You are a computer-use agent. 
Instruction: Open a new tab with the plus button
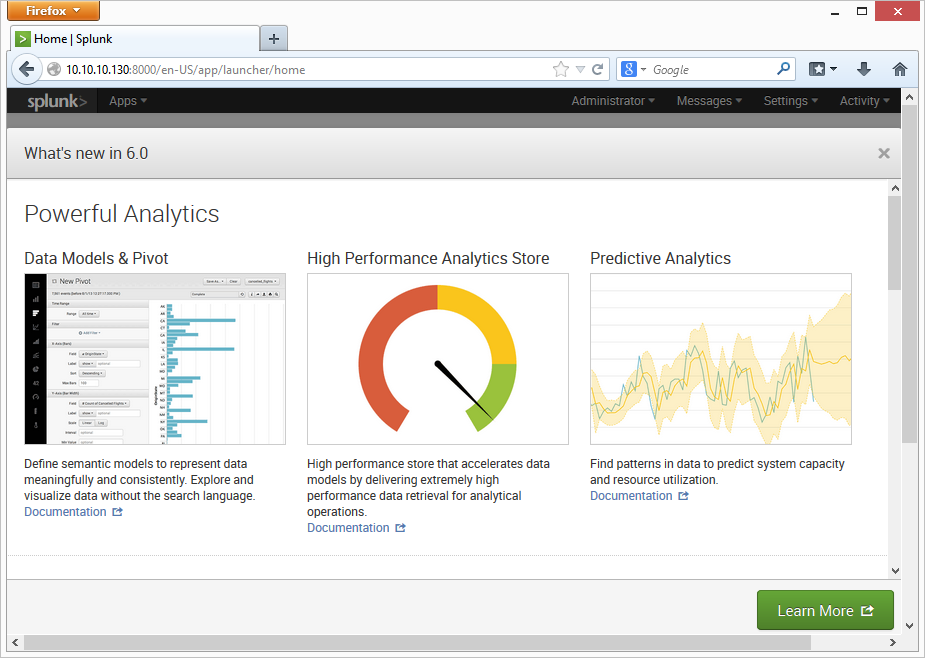(x=274, y=39)
